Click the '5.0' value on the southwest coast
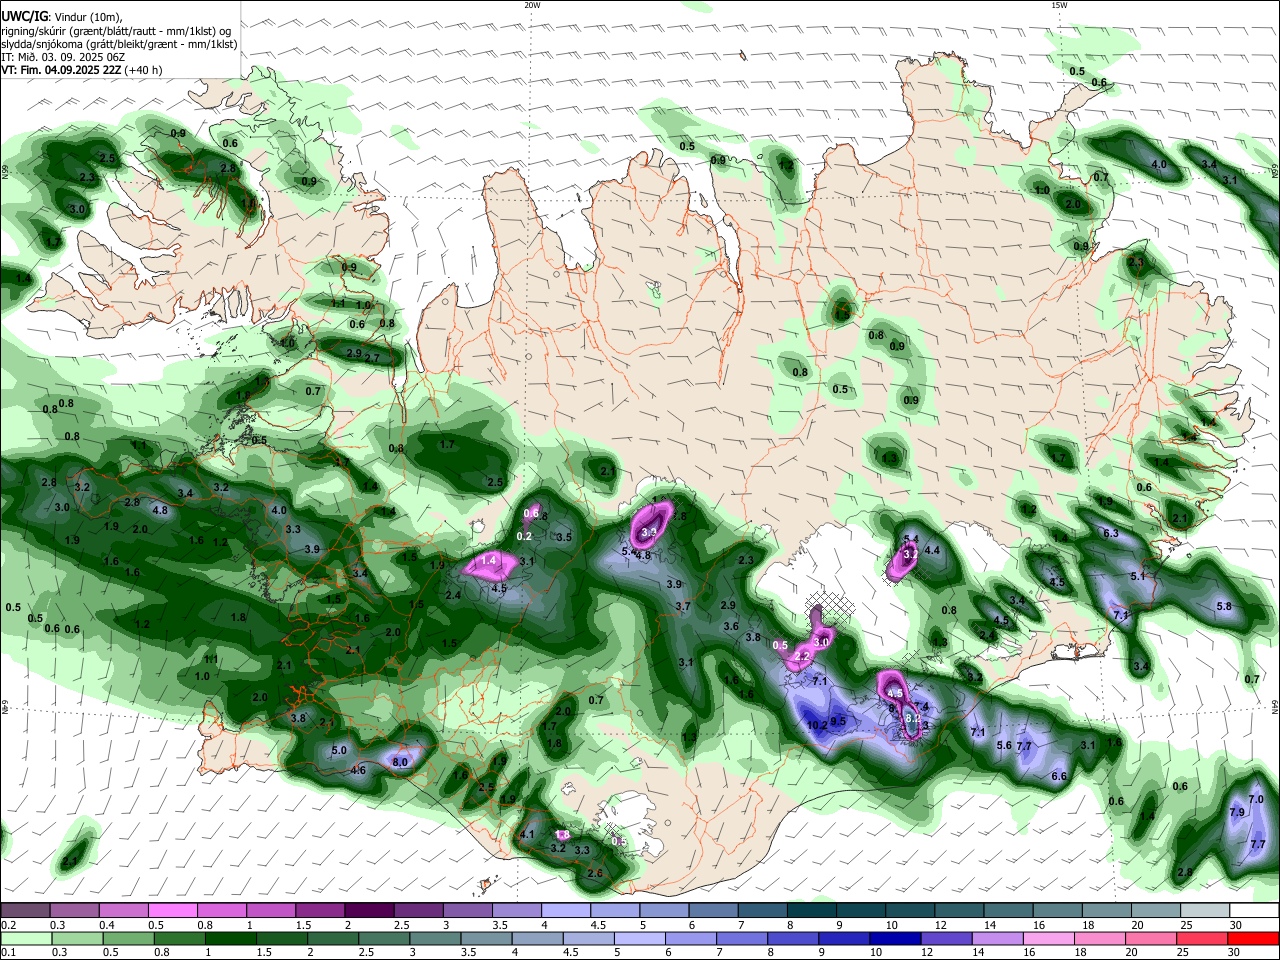 (x=339, y=750)
